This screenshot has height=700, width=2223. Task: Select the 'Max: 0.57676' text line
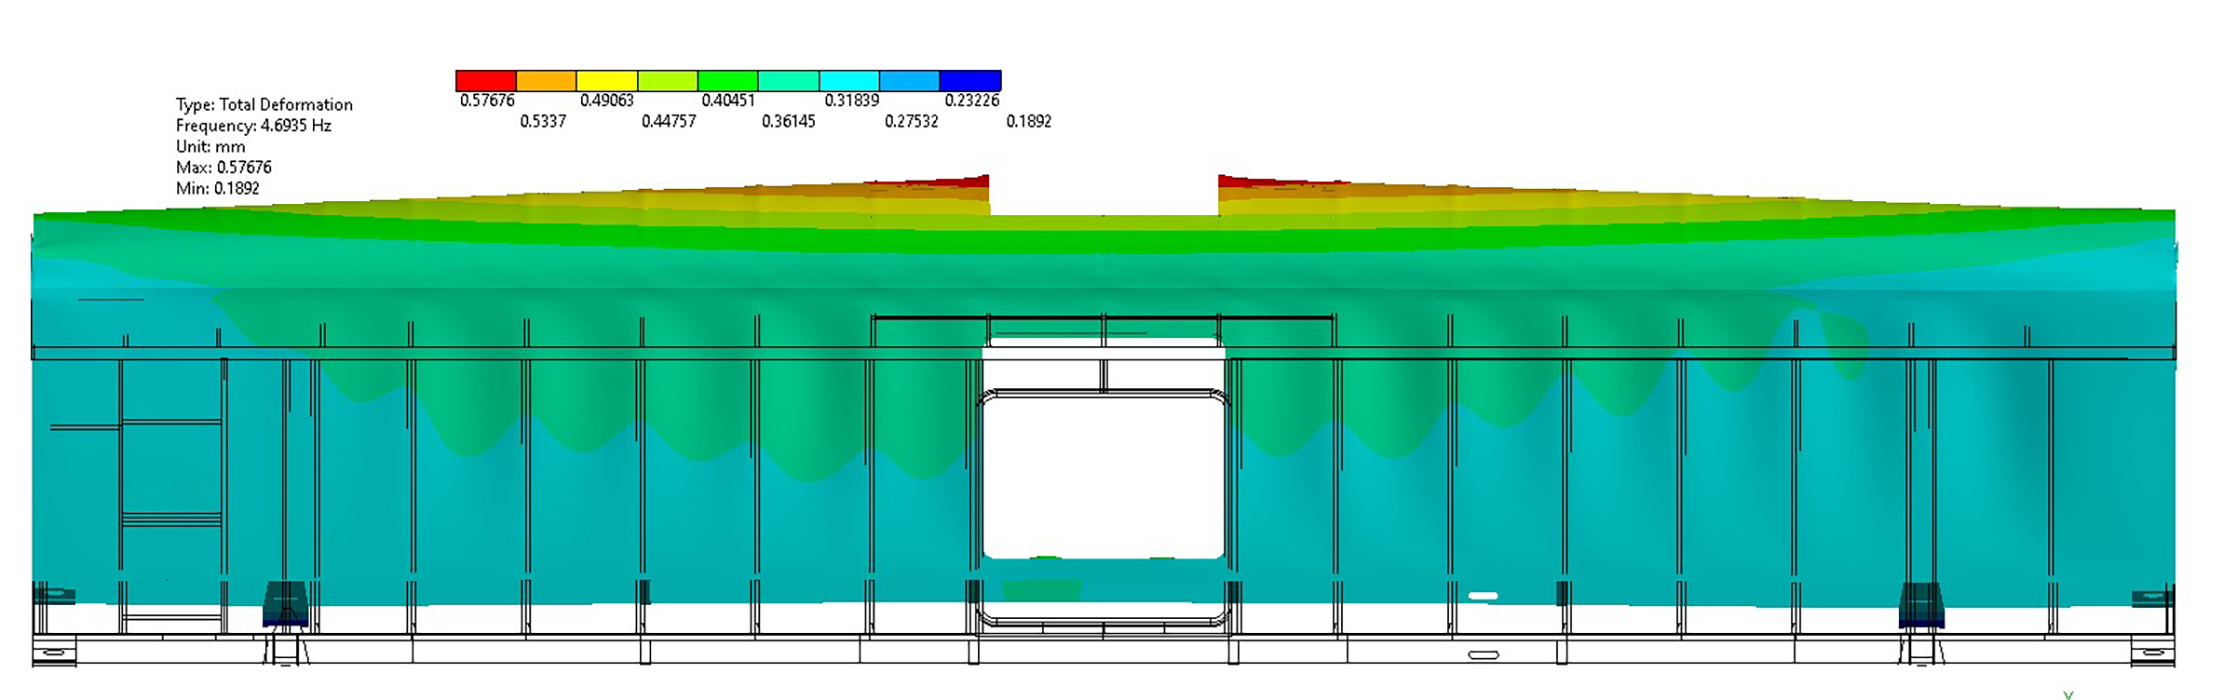coord(223,168)
